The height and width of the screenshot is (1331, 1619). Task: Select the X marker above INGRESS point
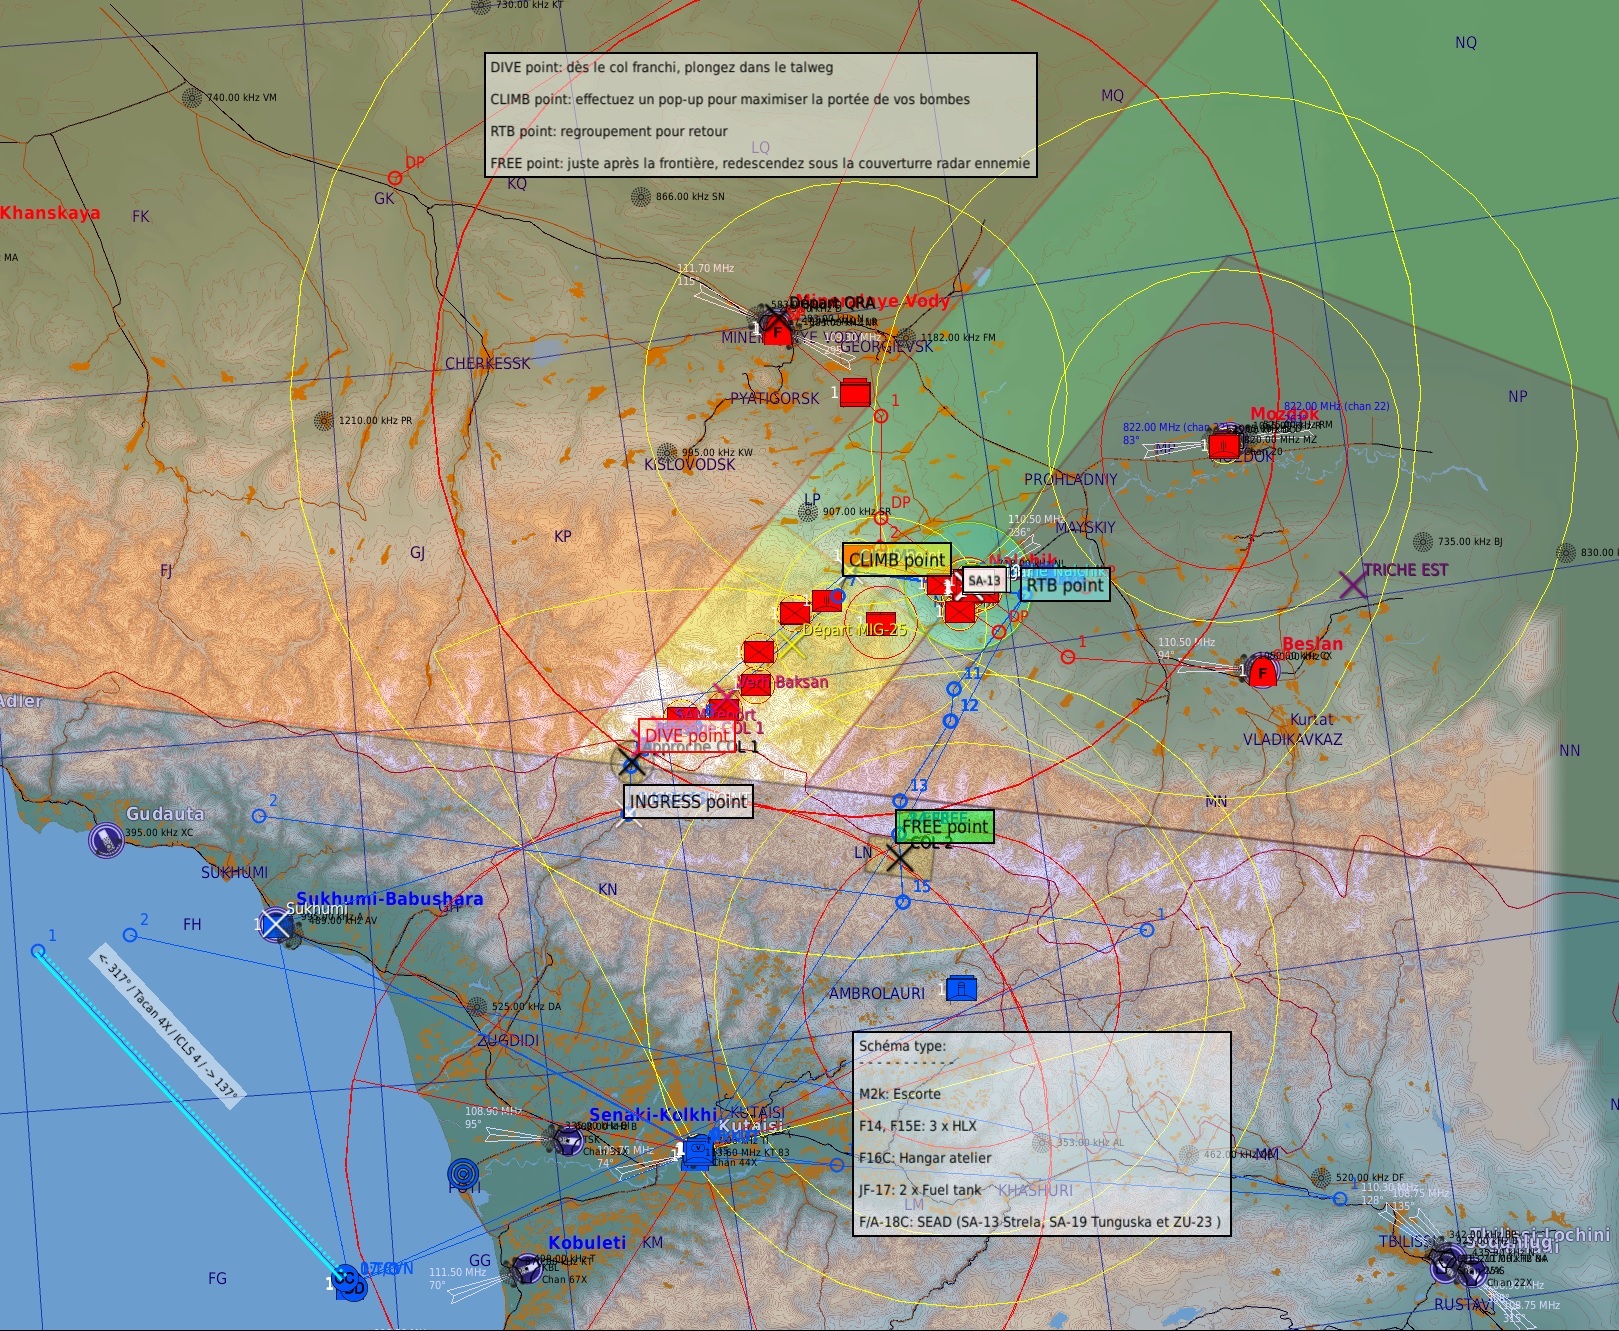[630, 764]
